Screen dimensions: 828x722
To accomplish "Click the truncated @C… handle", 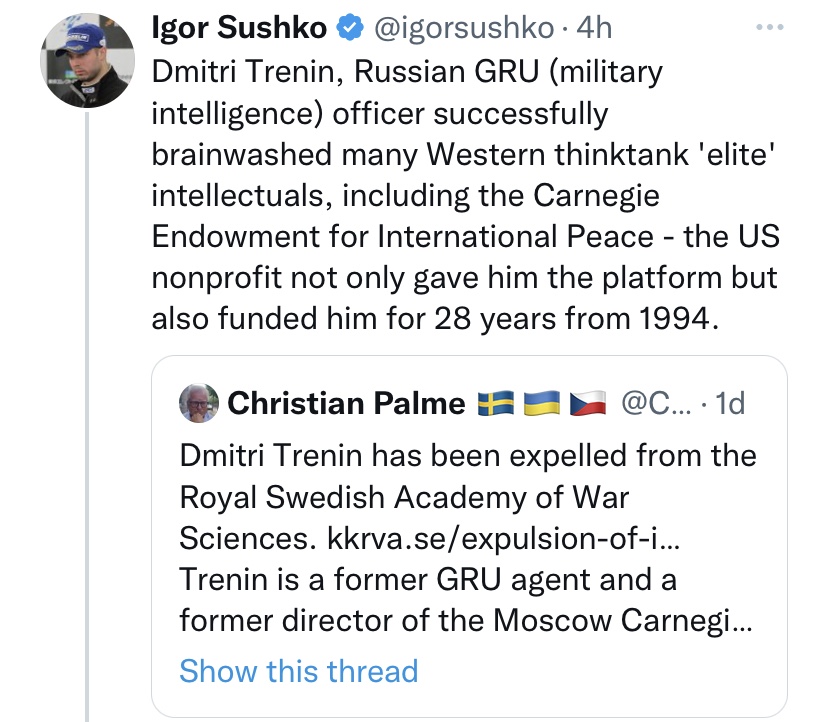I will [657, 403].
